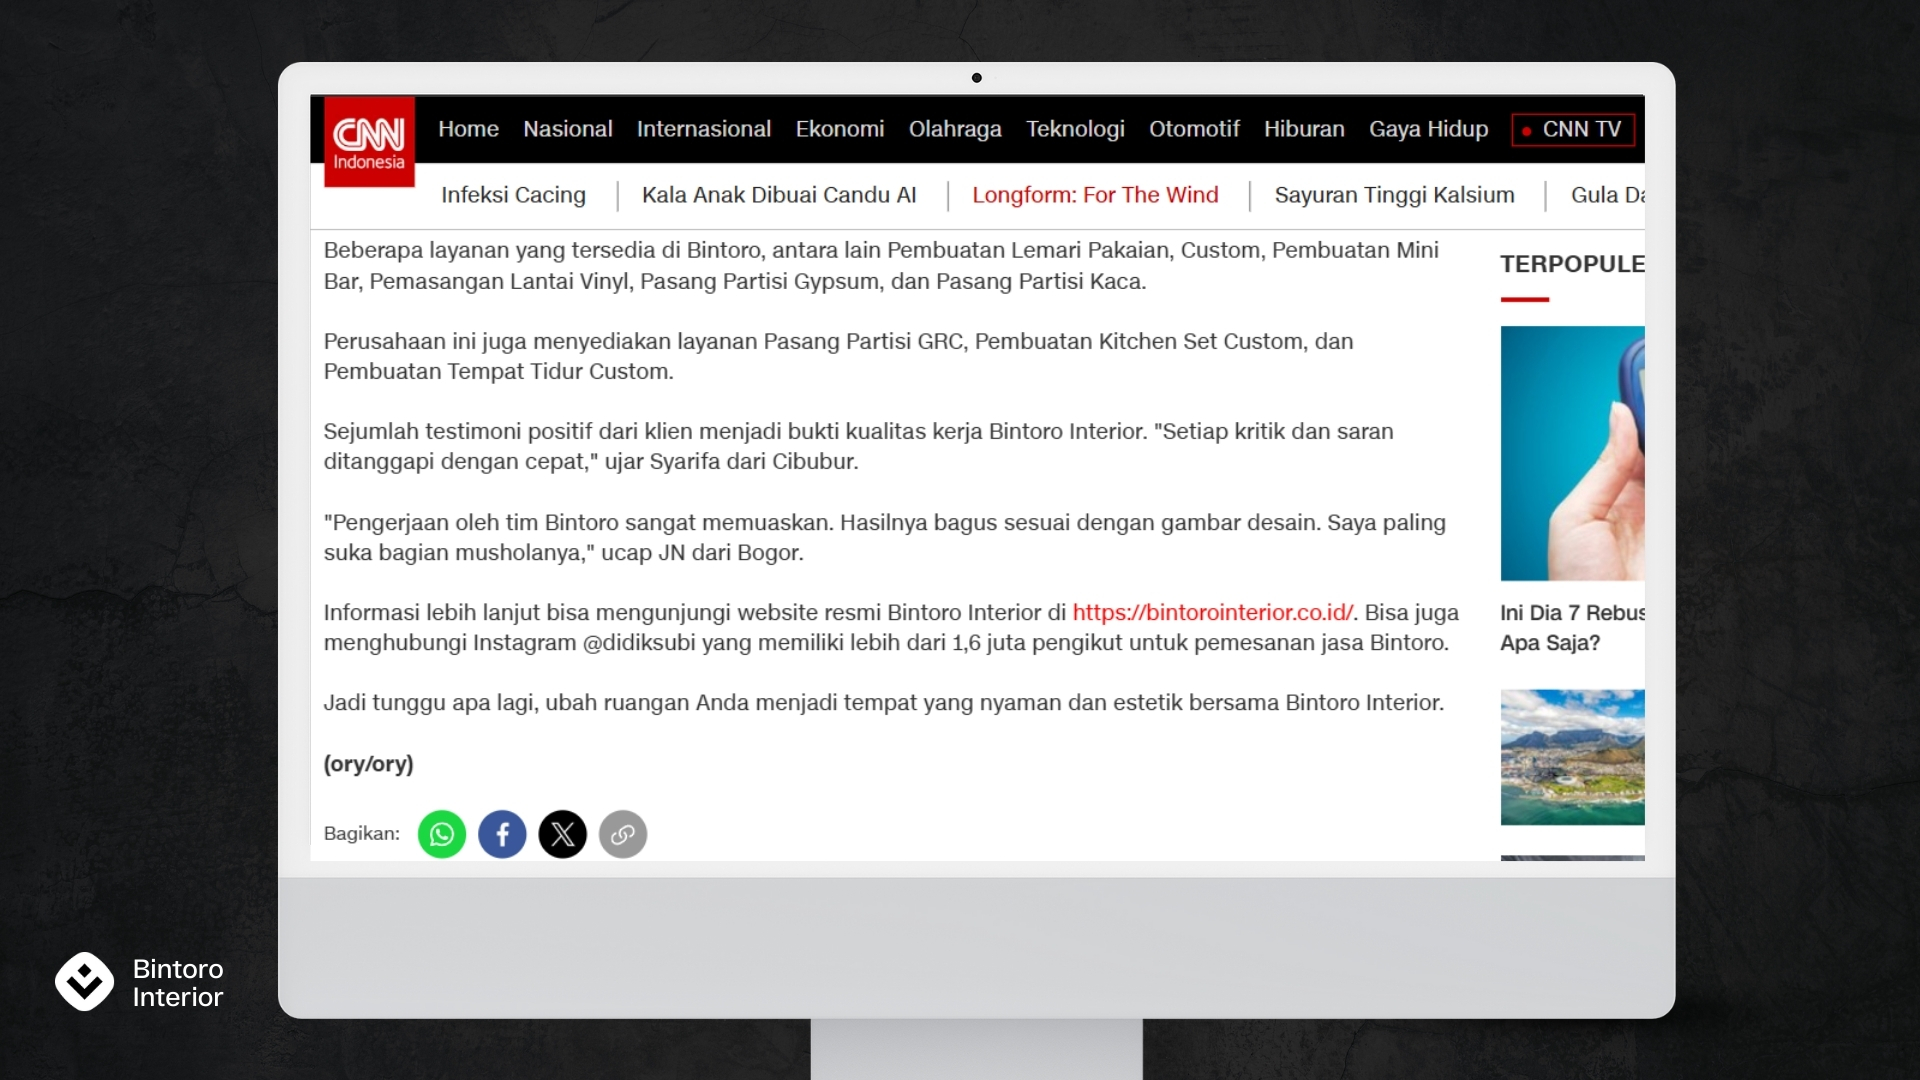Share article via WhatsApp icon
Image resolution: width=1920 pixels, height=1080 pixels.
442,834
